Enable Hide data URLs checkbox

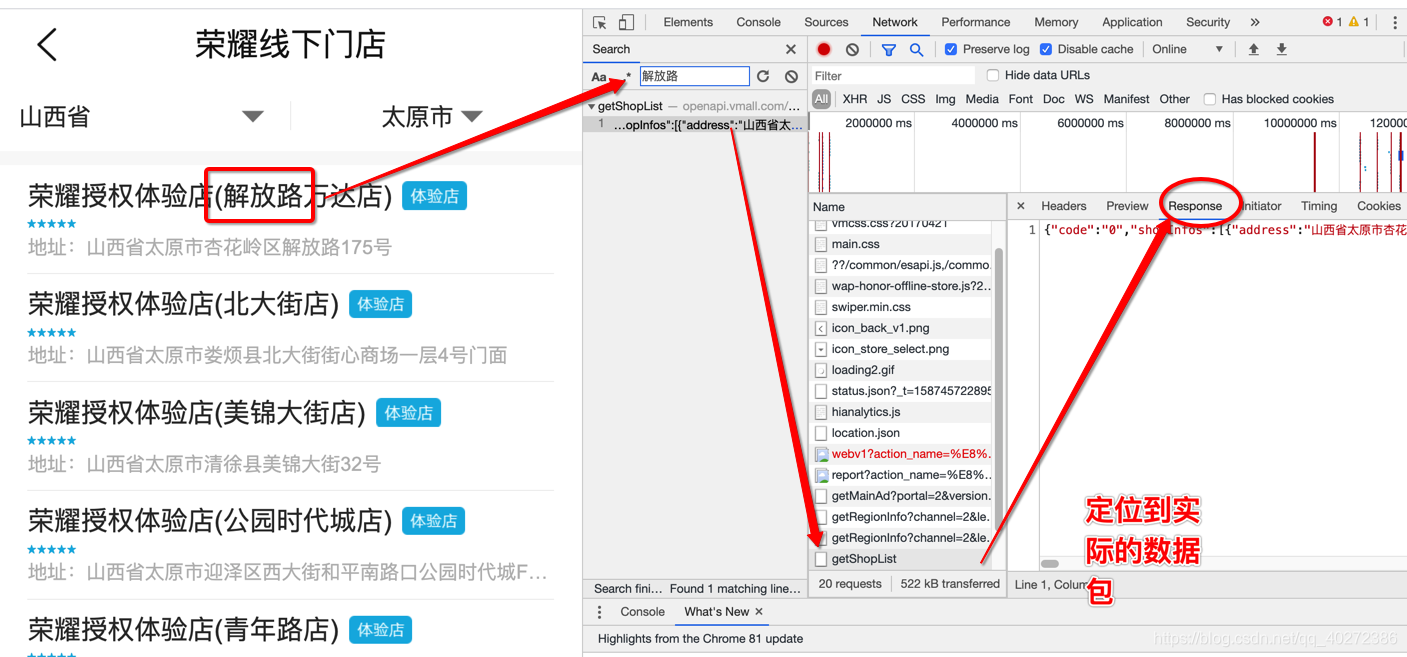pyautogui.click(x=993, y=75)
